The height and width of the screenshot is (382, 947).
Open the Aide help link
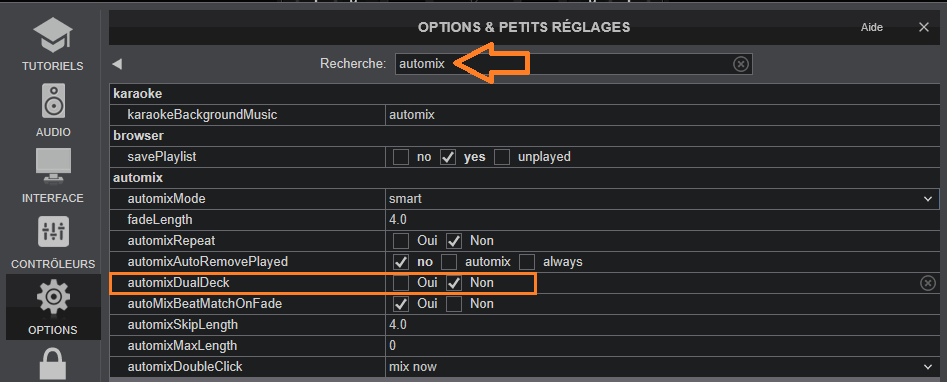pos(872,27)
